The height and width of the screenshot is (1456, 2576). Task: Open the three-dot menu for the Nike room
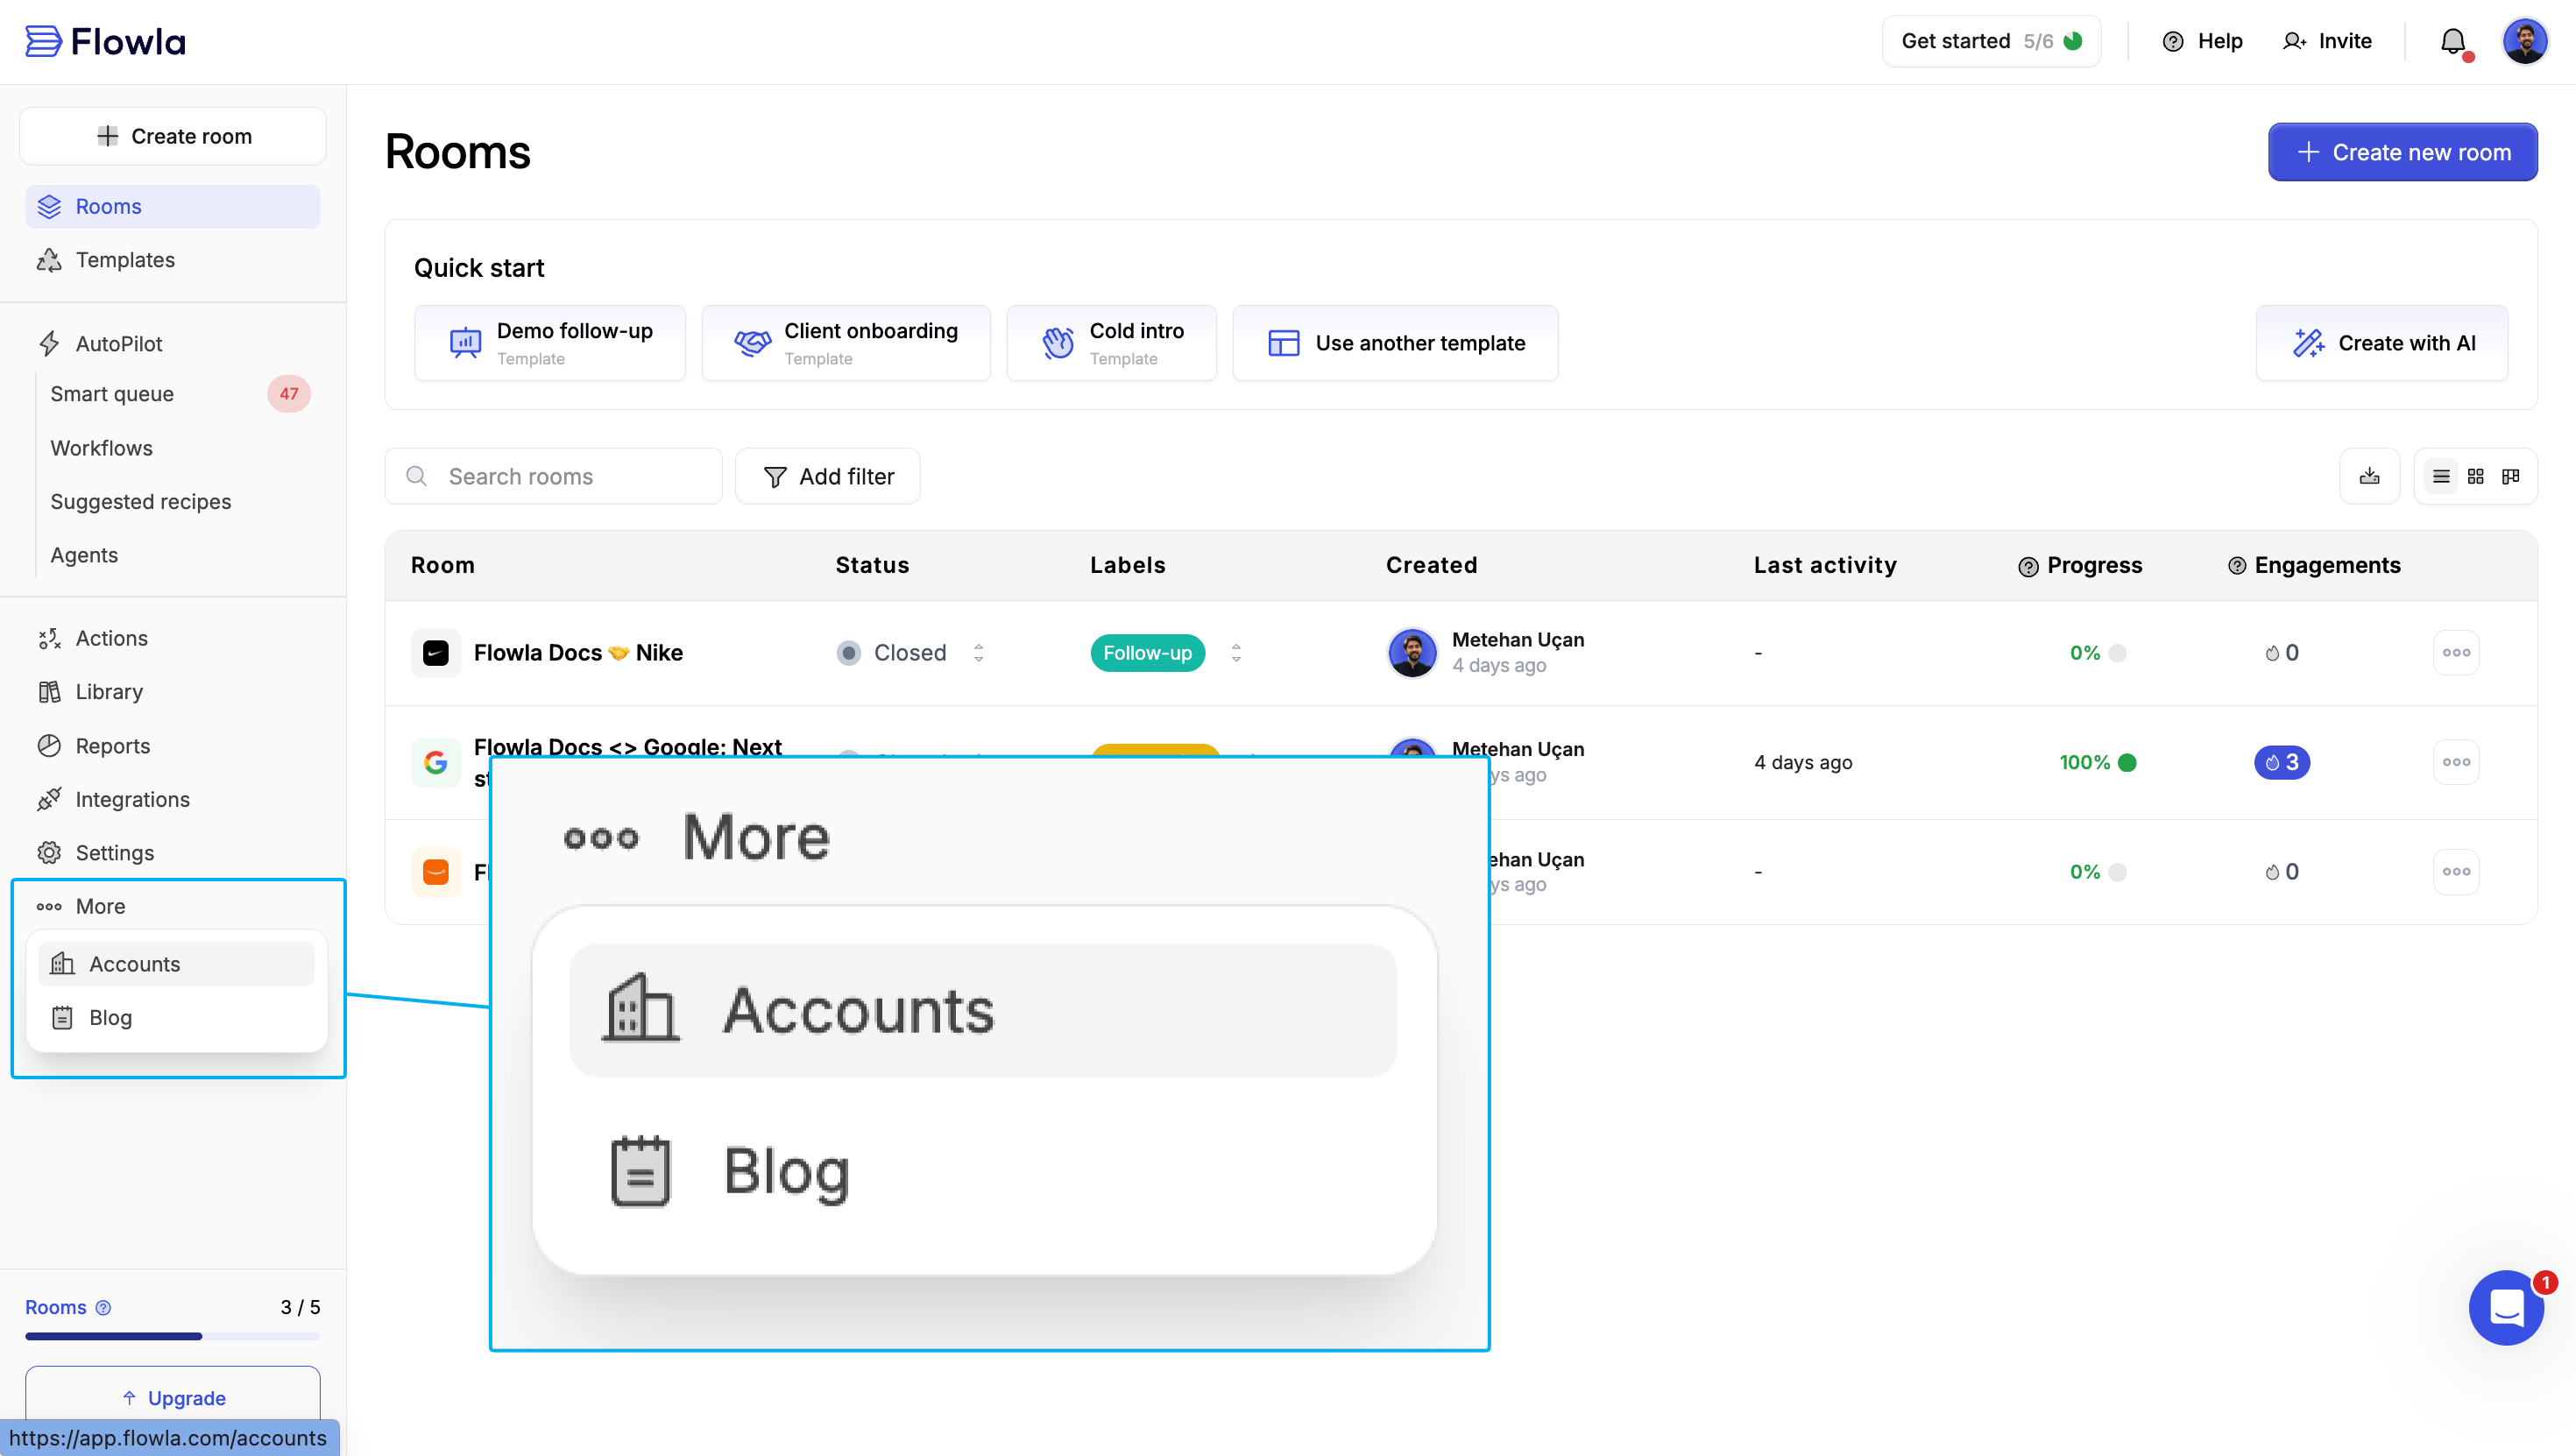[x=2455, y=653]
